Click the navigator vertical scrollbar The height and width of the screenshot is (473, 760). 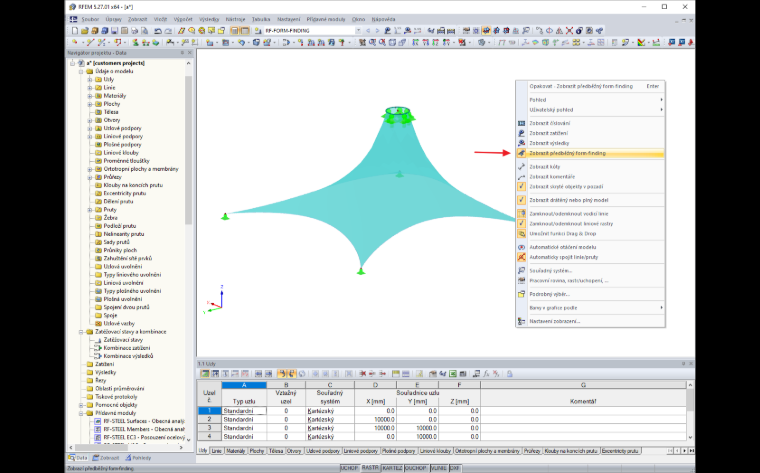189,150
